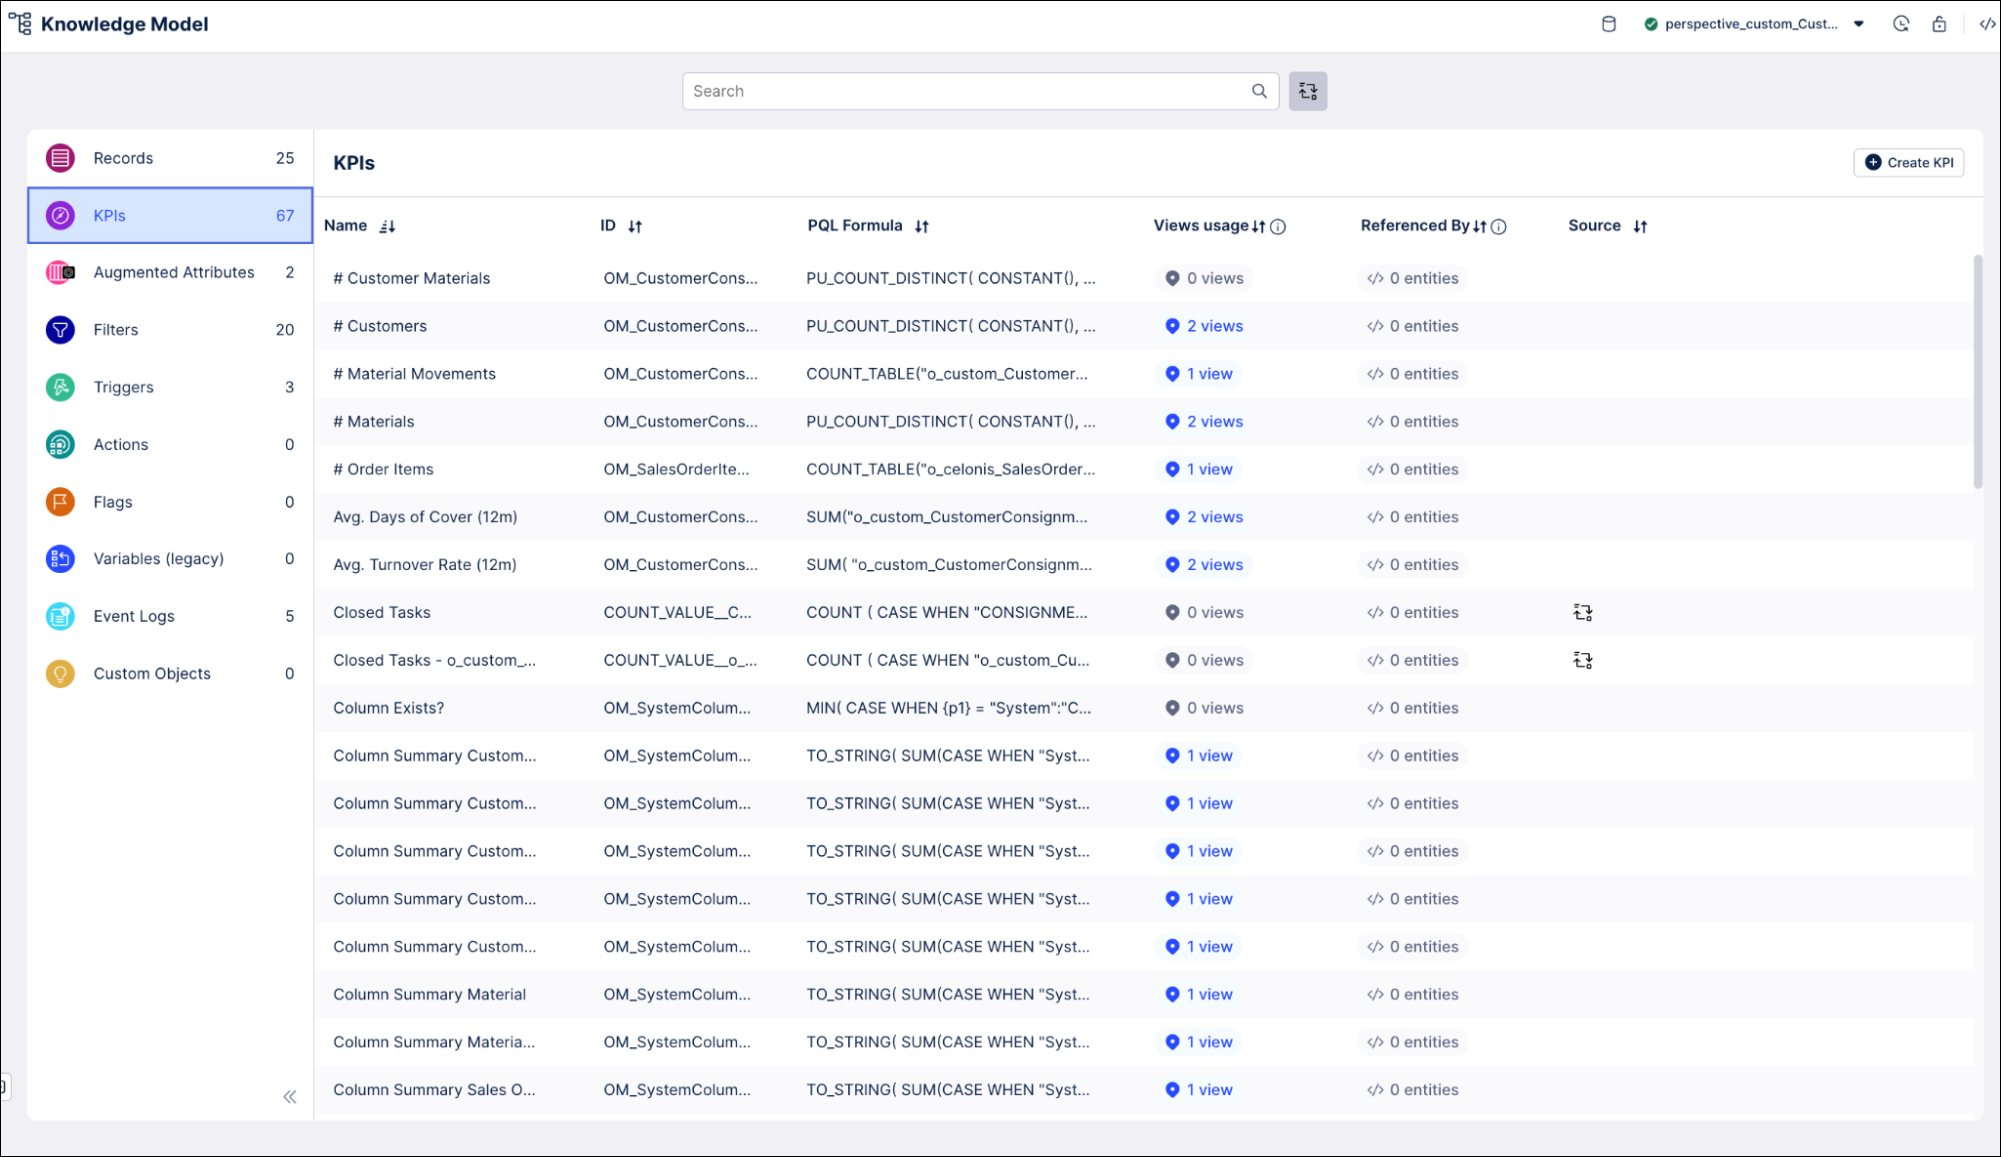Open the Filters section

coord(170,330)
